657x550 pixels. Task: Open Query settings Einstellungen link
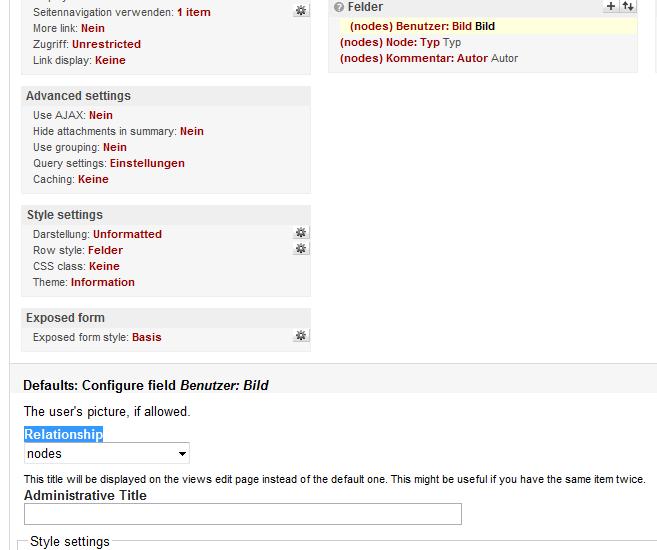[x=147, y=164]
